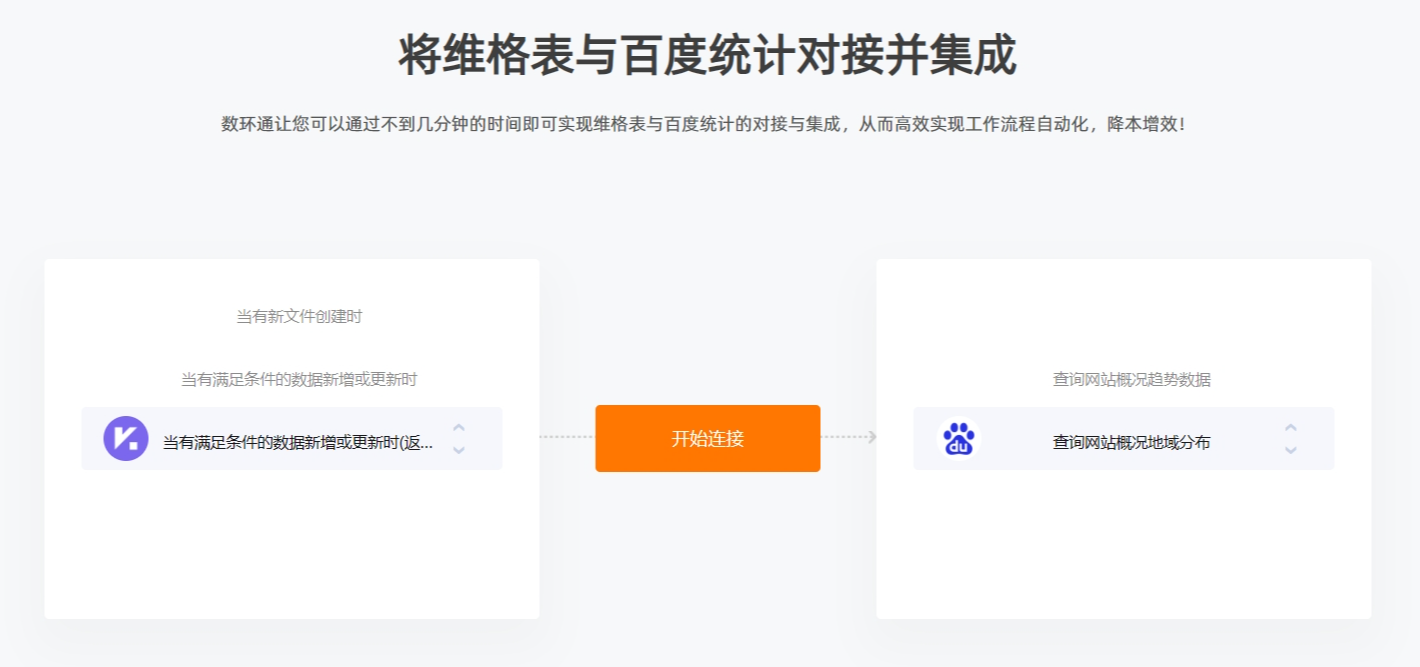1420x667 pixels.
Task: Click the up chevron beside 查询网站概况地域分布
Action: [1290, 427]
